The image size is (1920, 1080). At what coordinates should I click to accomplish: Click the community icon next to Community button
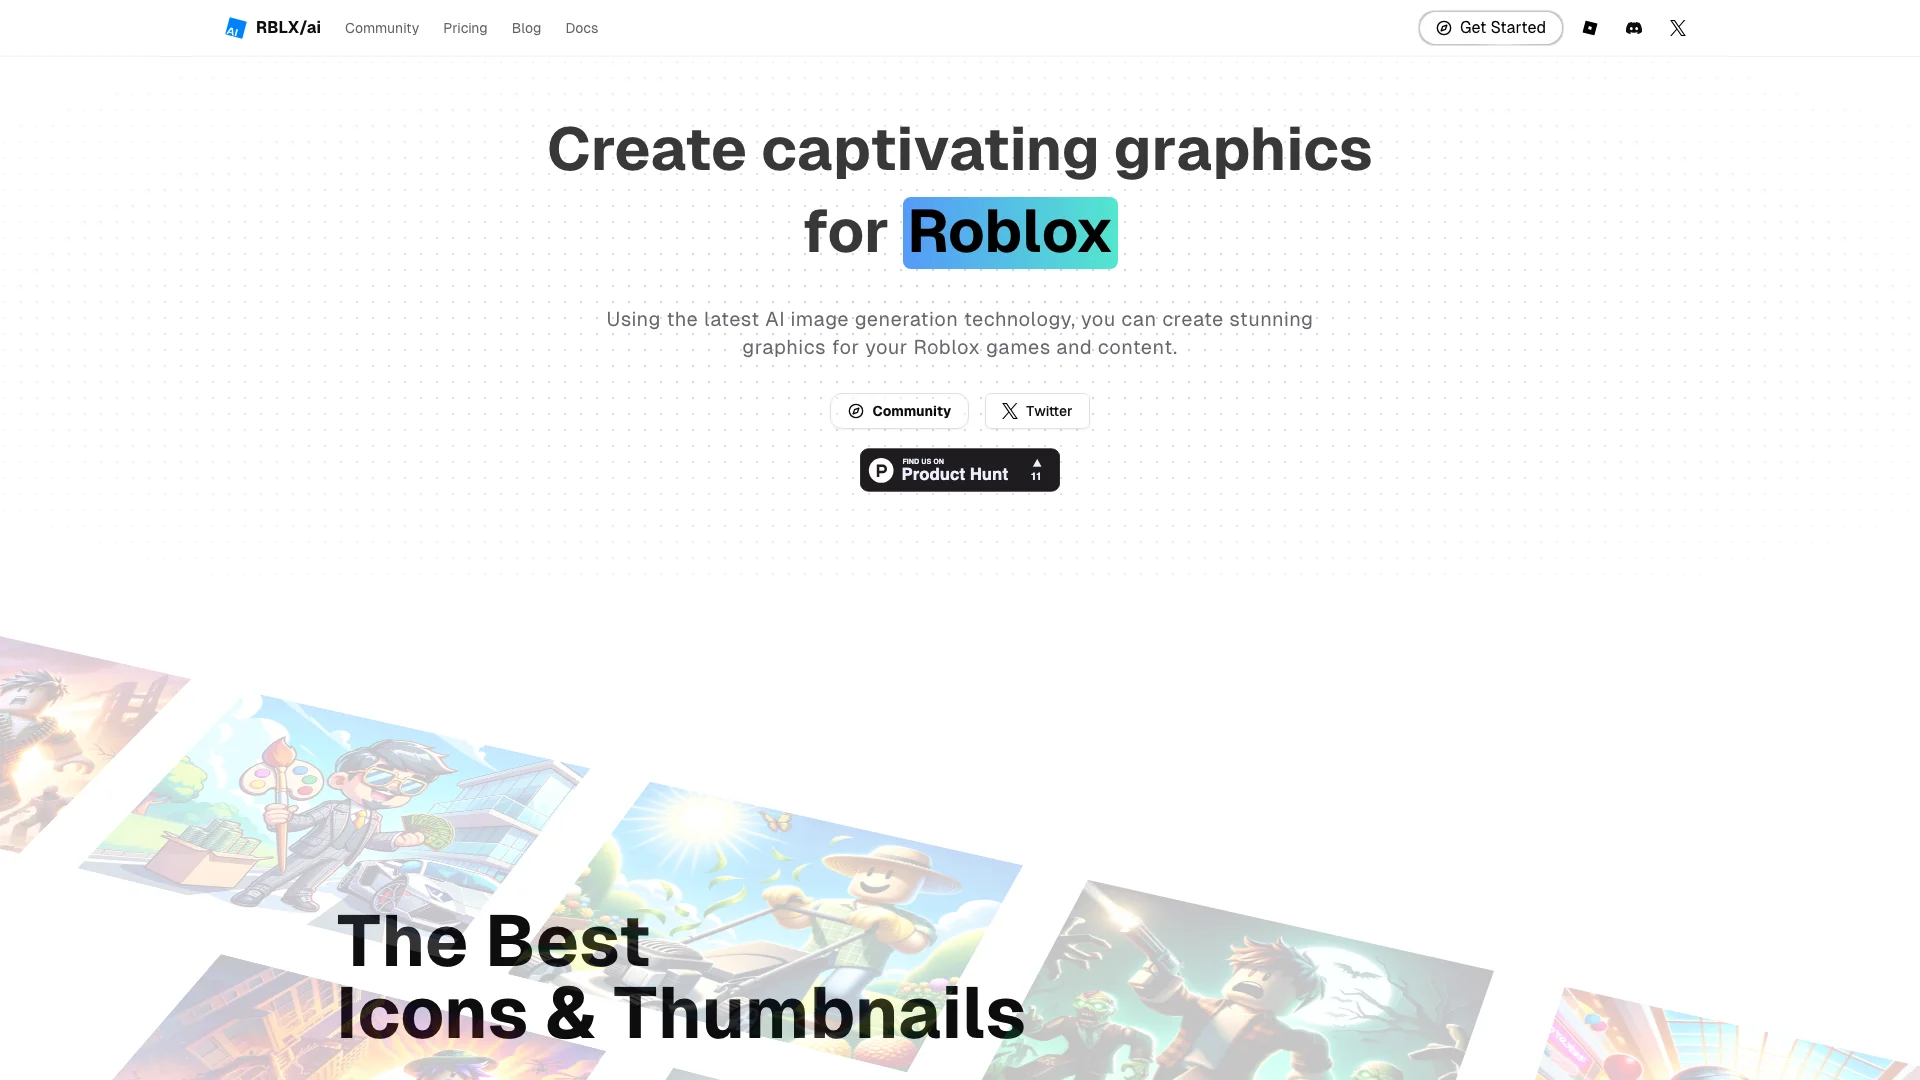coord(856,410)
